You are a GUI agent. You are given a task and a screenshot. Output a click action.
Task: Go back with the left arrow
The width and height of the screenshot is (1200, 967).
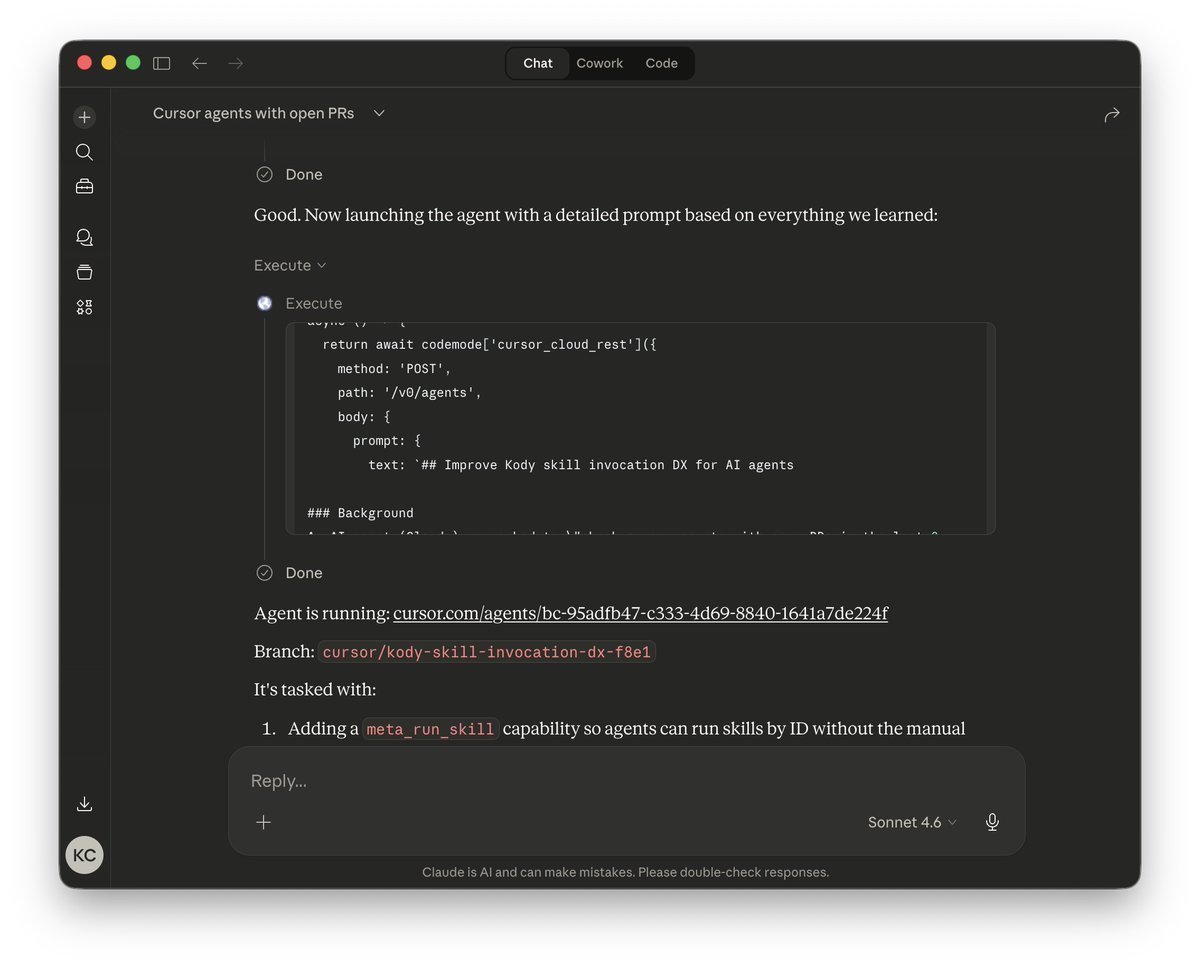[199, 63]
